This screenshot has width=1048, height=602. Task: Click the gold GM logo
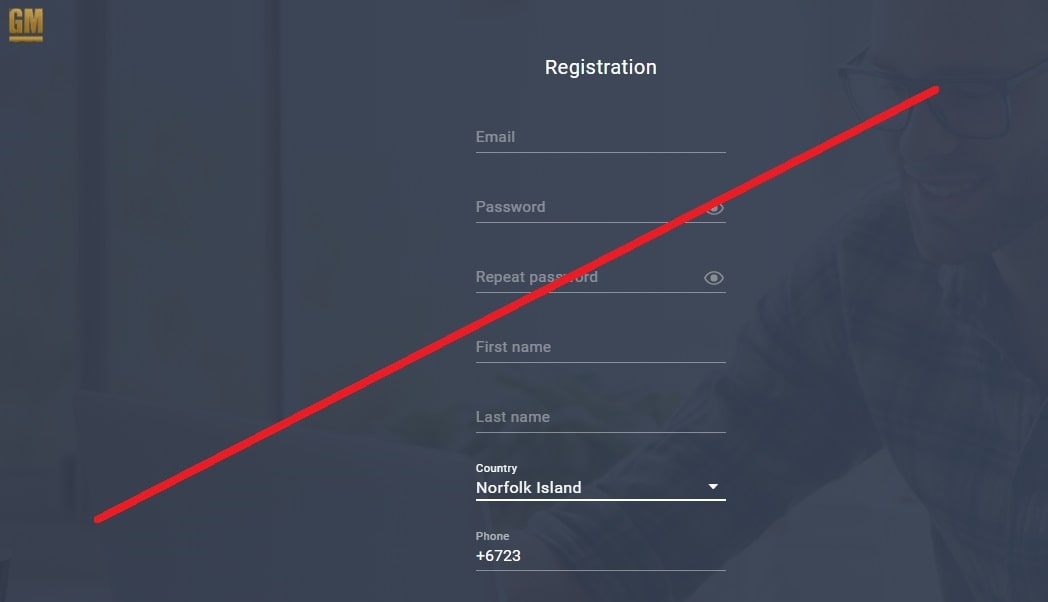[x=26, y=25]
